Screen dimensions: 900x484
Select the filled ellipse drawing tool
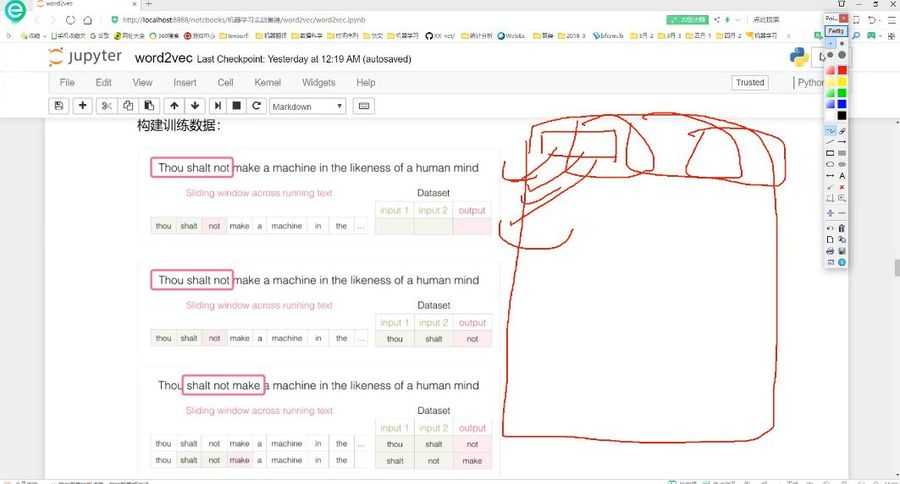[841, 164]
